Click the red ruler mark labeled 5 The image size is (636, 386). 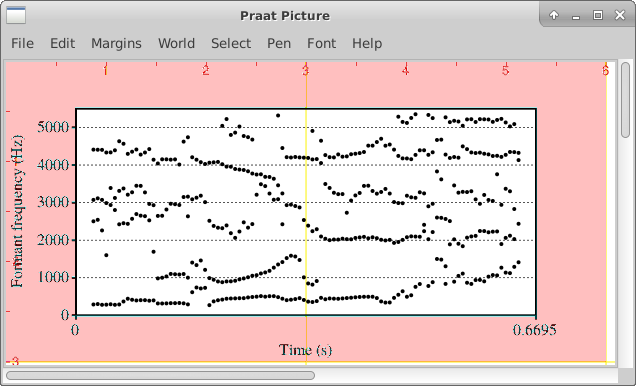coord(505,71)
